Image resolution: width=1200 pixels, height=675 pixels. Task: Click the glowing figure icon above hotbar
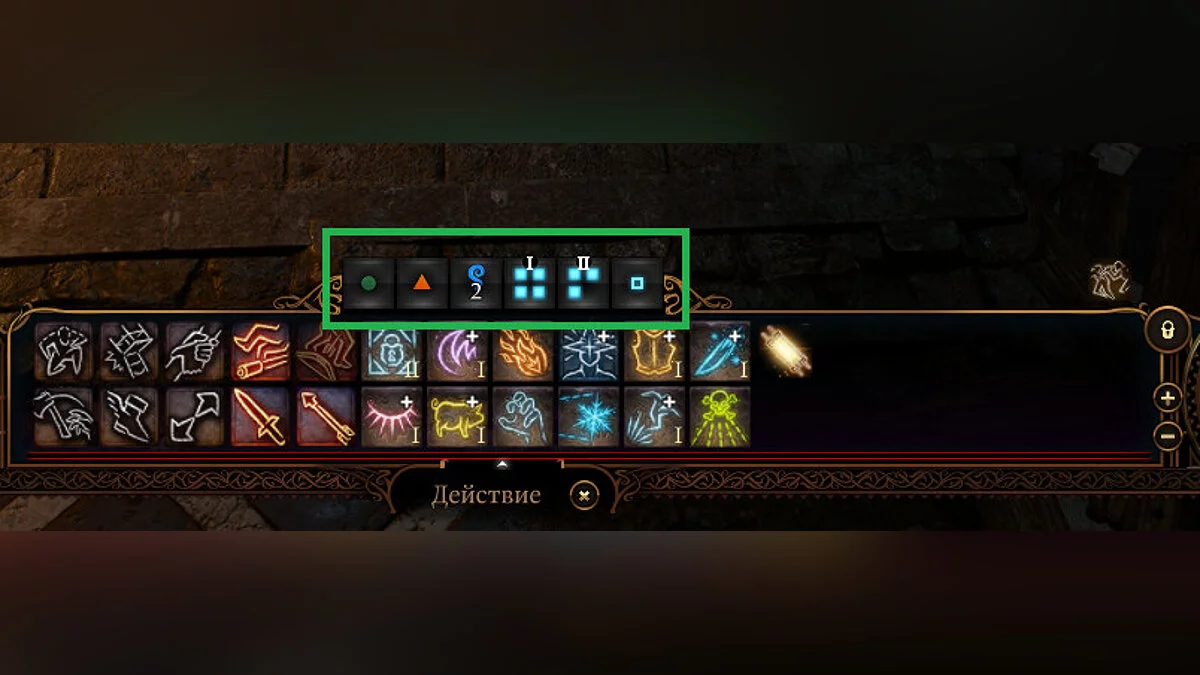[x=1110, y=281]
